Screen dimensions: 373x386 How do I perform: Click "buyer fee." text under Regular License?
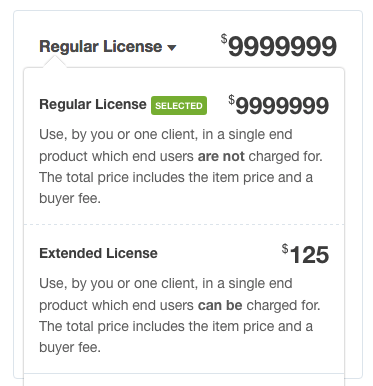tap(70, 199)
